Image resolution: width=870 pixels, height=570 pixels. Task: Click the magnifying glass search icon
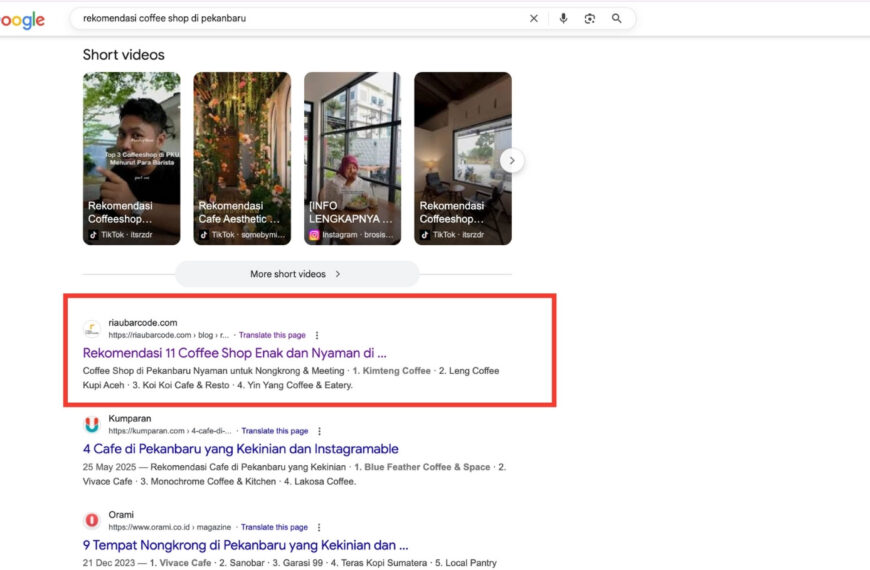click(x=617, y=18)
